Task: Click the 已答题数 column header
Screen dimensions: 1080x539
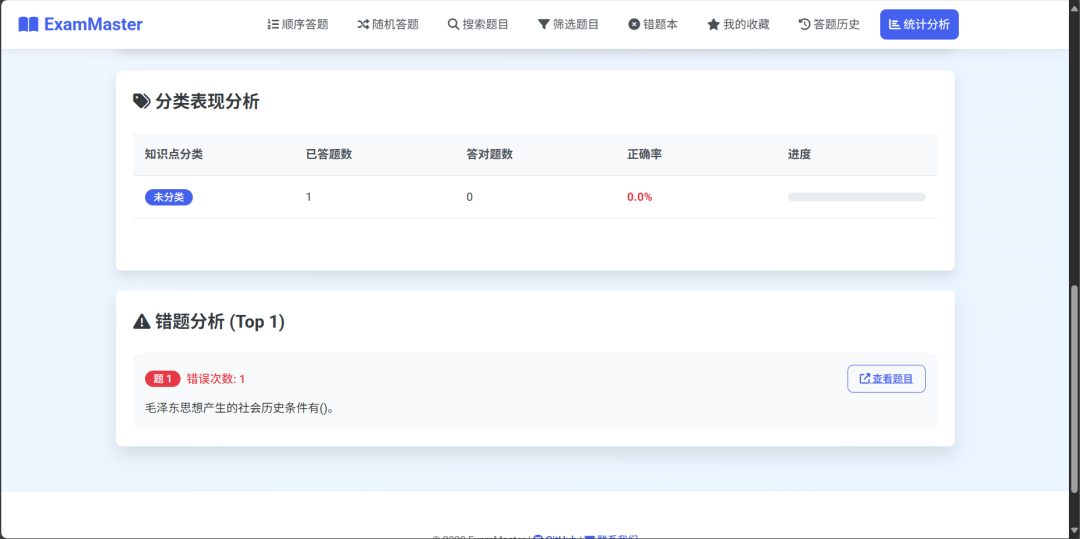Action: tap(329, 154)
